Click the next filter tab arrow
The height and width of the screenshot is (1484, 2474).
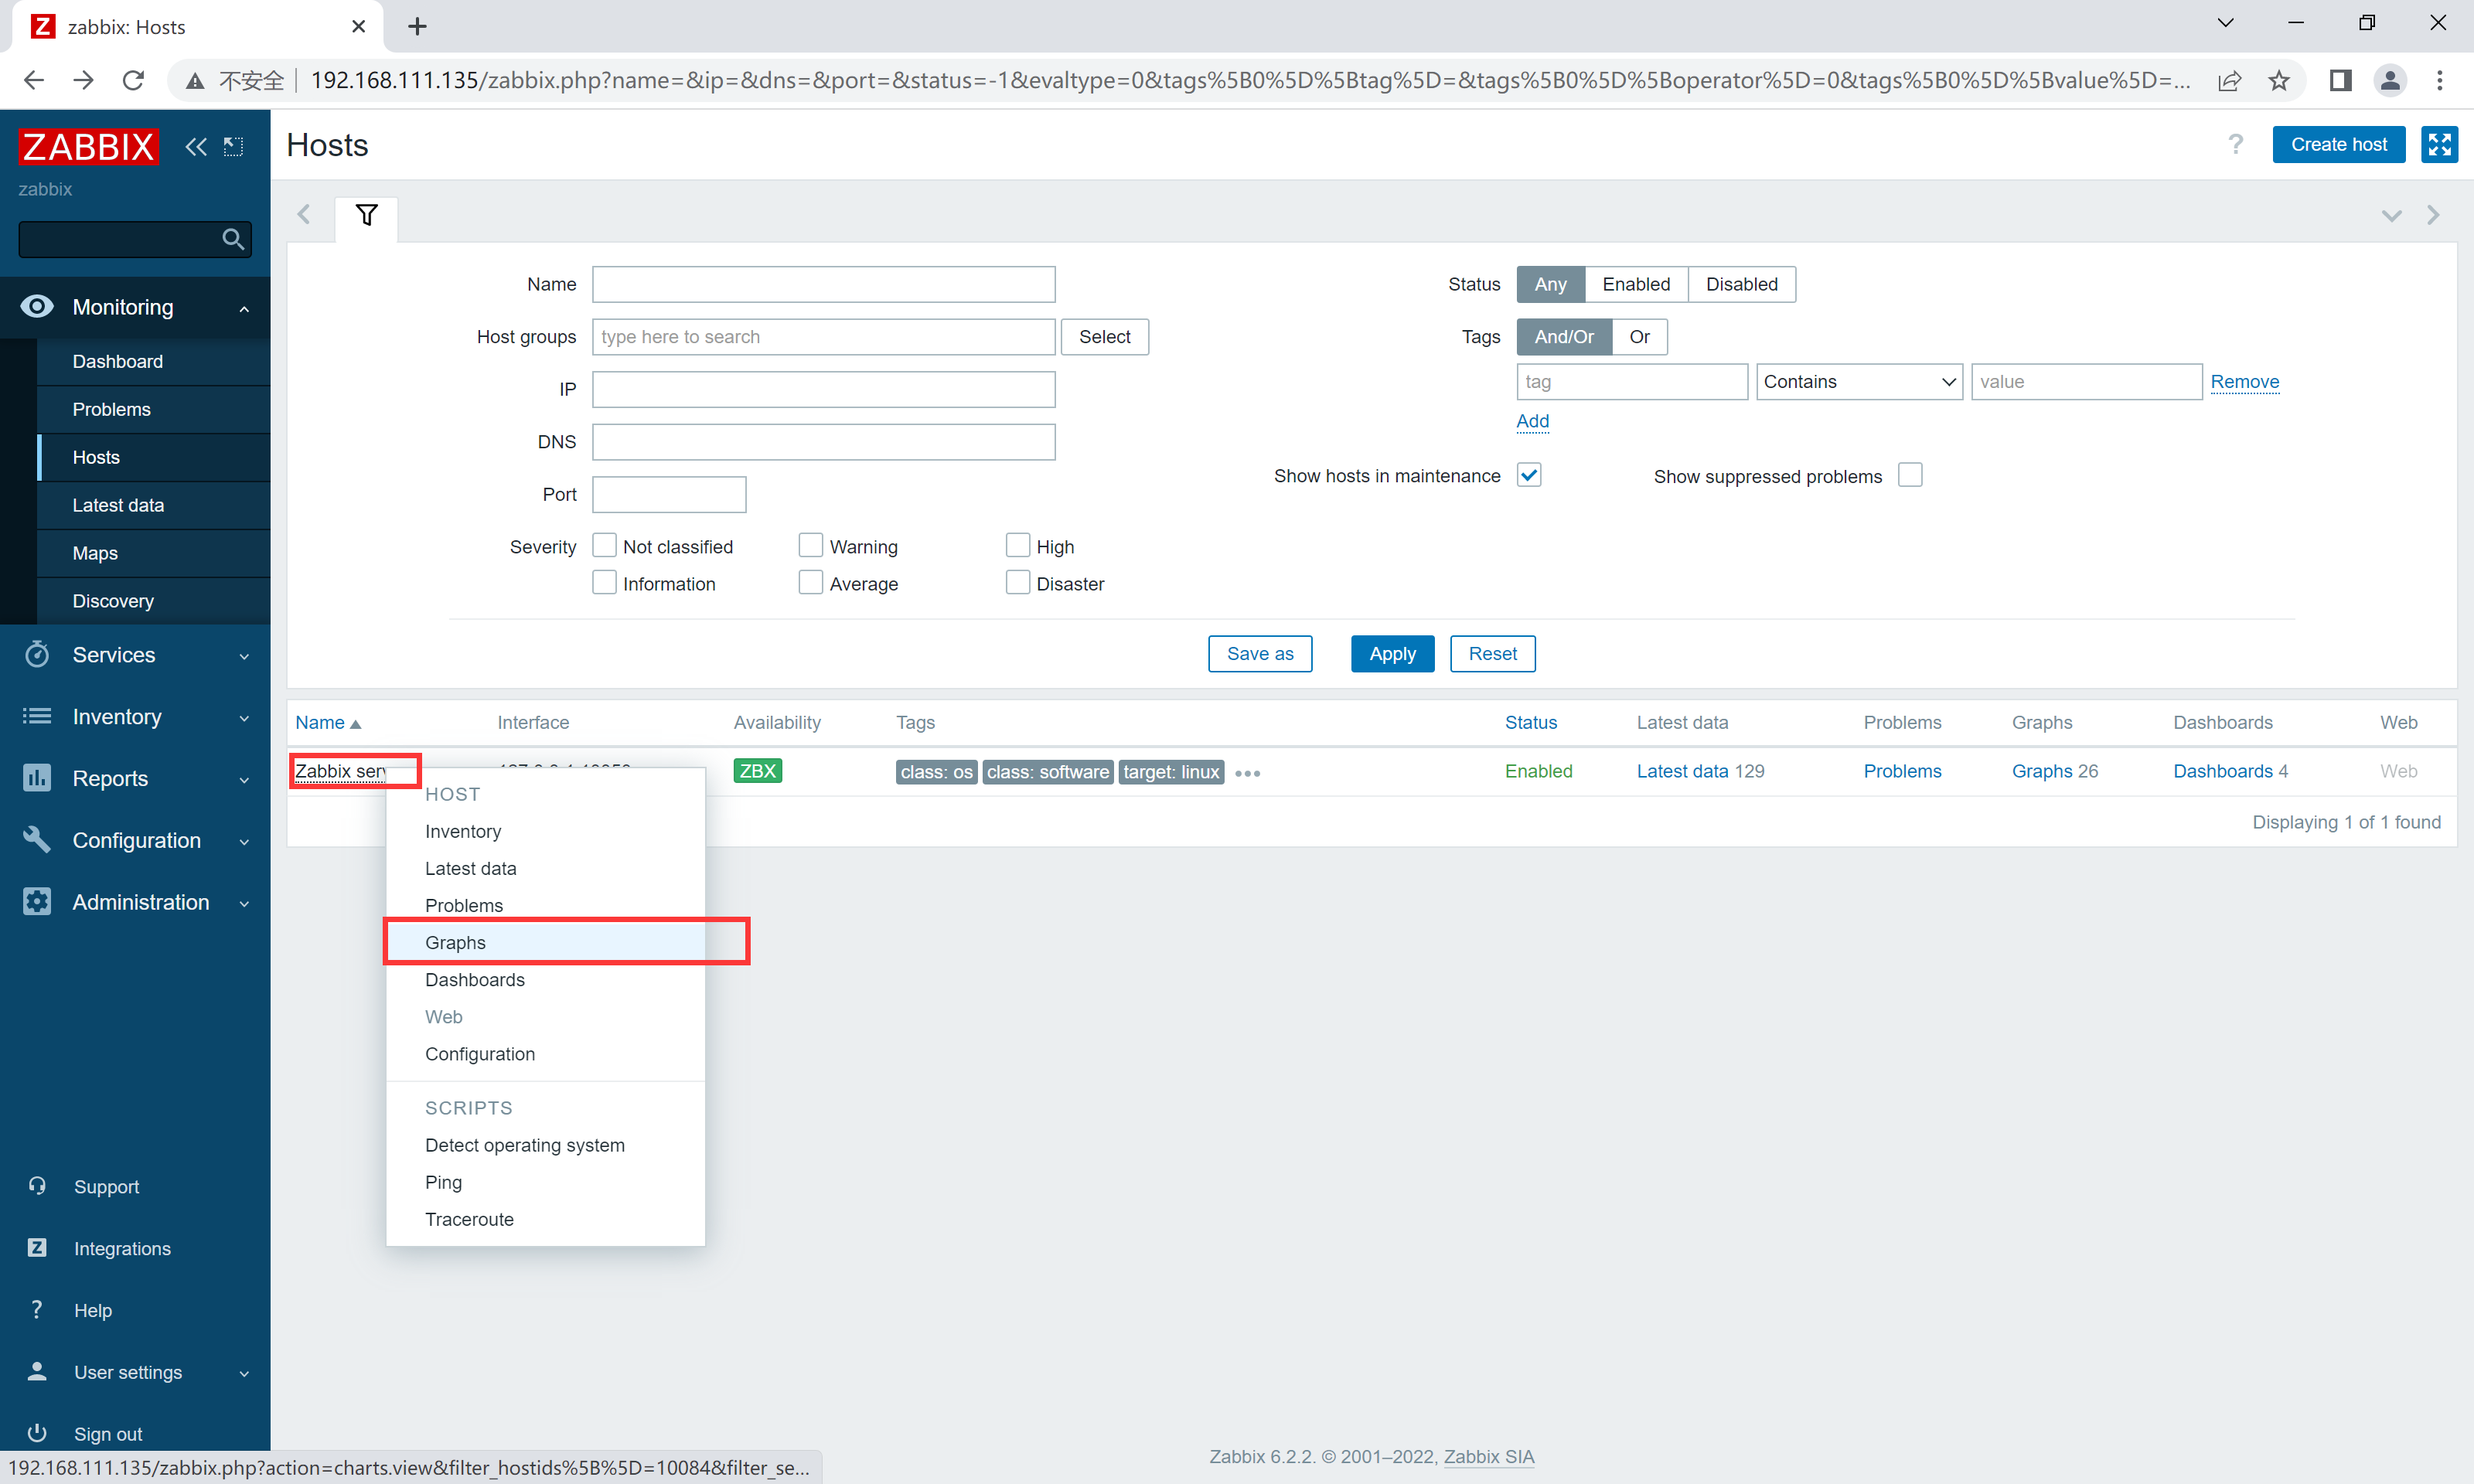click(x=2433, y=214)
